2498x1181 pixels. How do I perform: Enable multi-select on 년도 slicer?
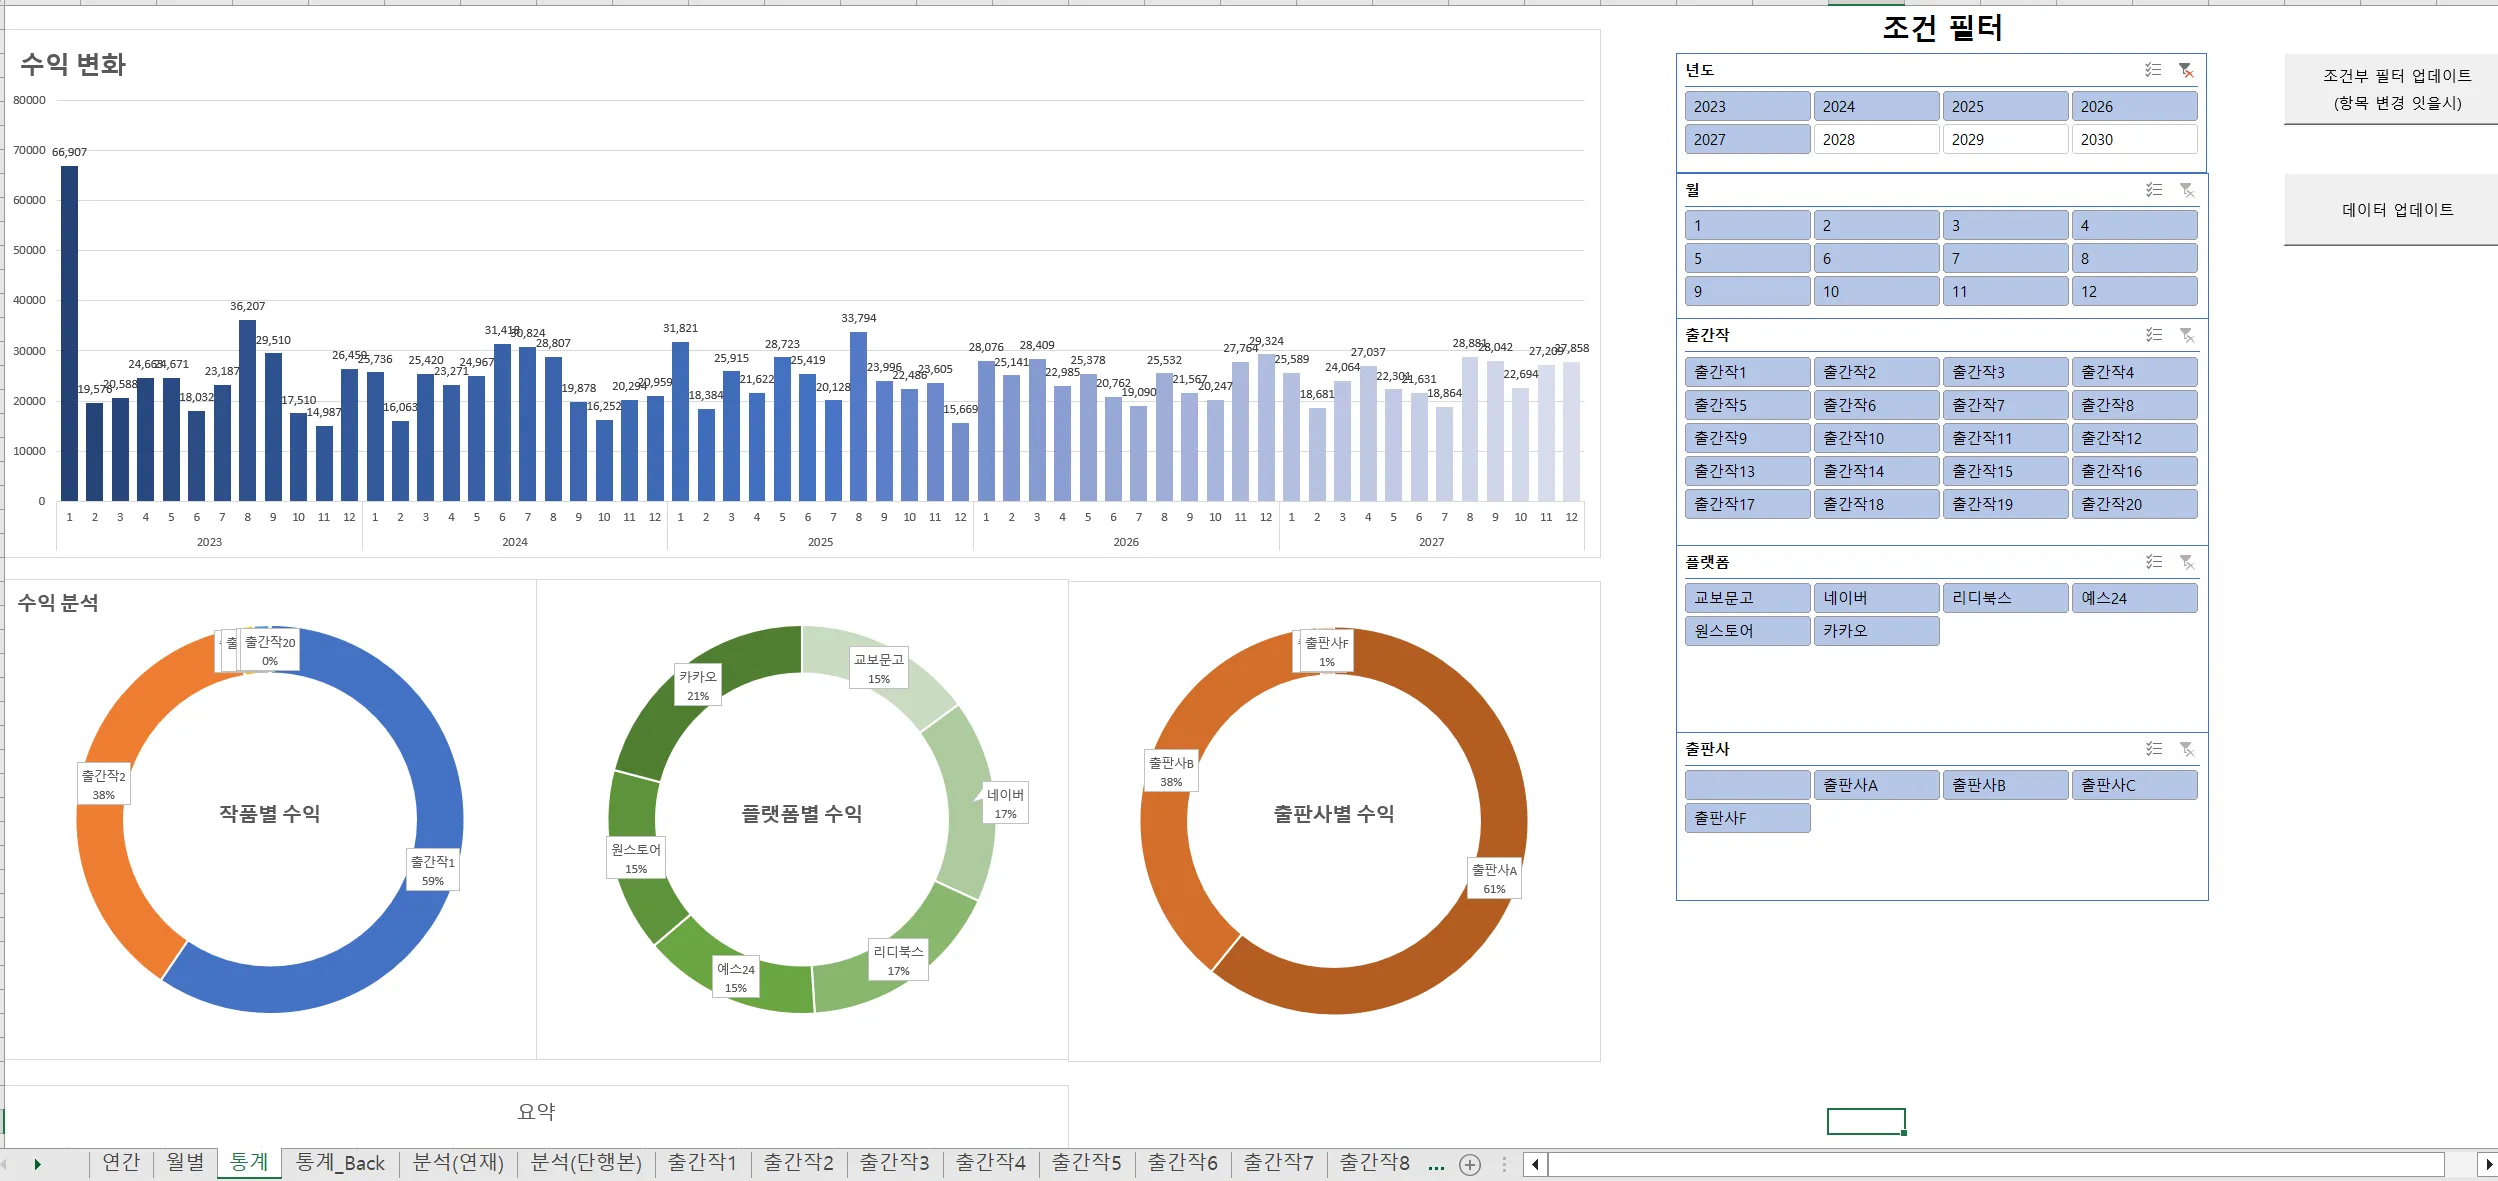[2153, 70]
